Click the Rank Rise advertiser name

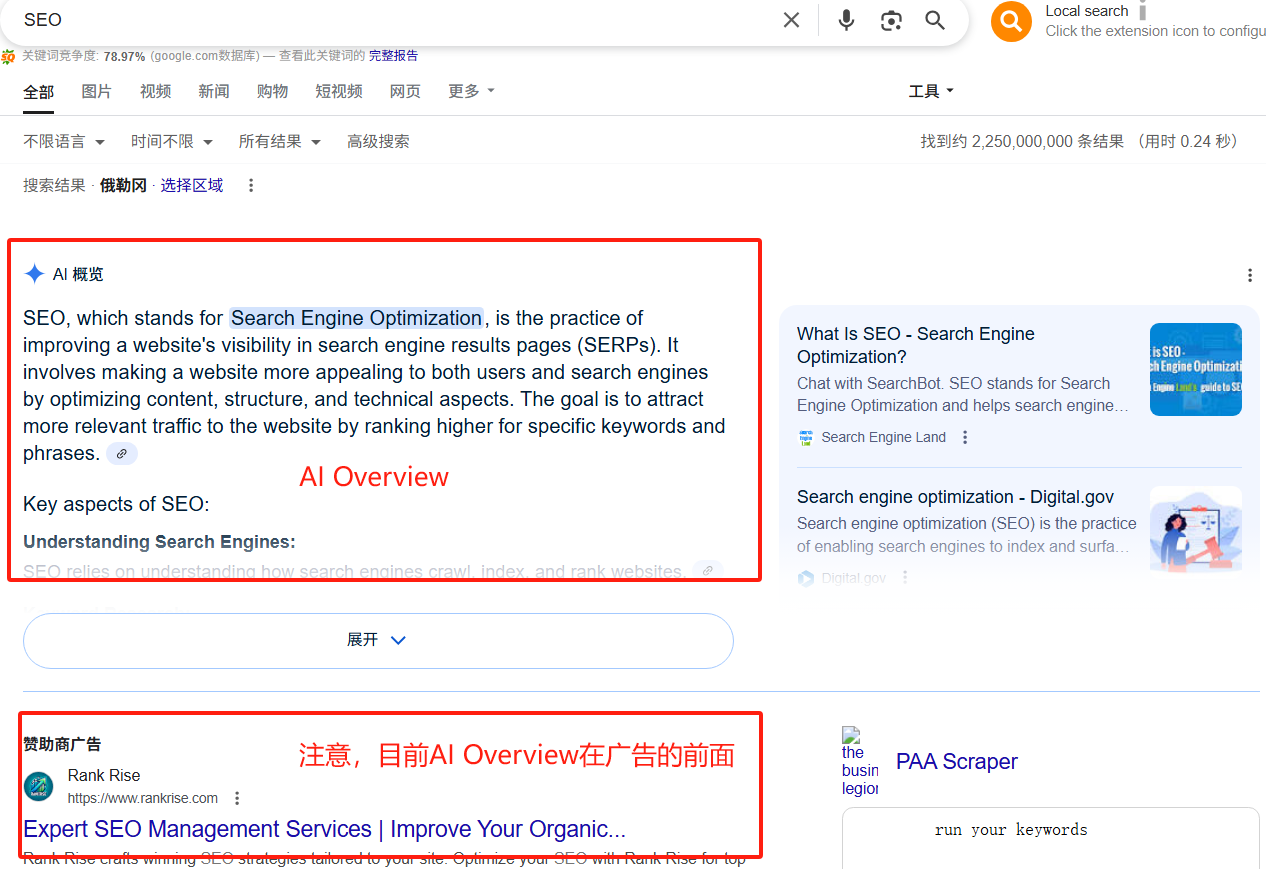104,775
